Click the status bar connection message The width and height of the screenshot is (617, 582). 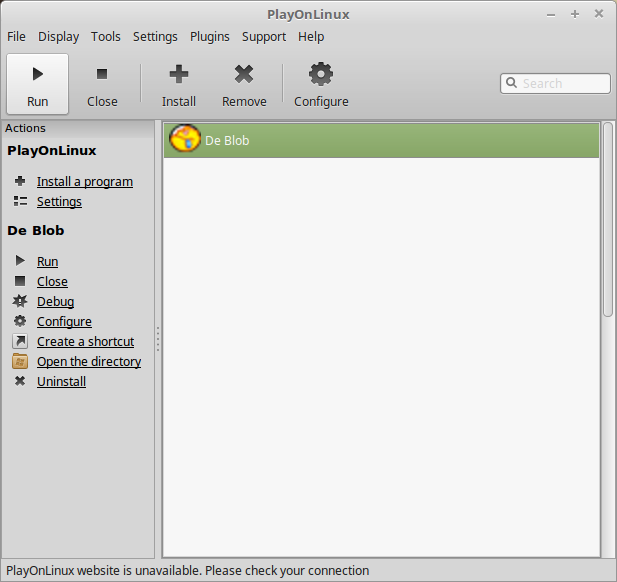[x=187, y=571]
